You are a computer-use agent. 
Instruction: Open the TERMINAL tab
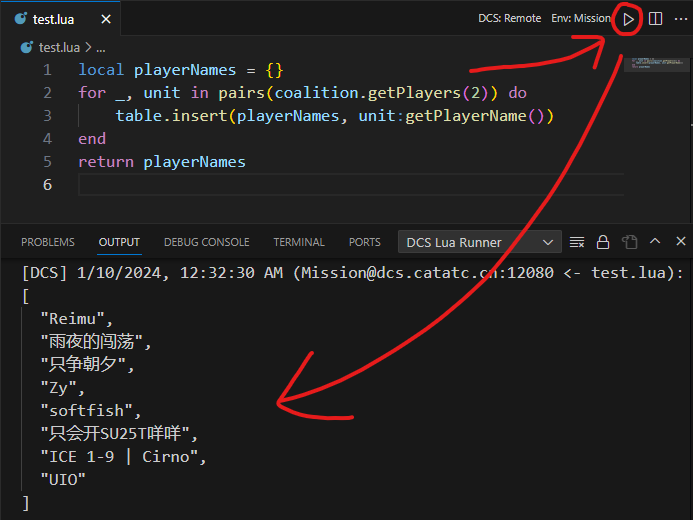pyautogui.click(x=299, y=242)
